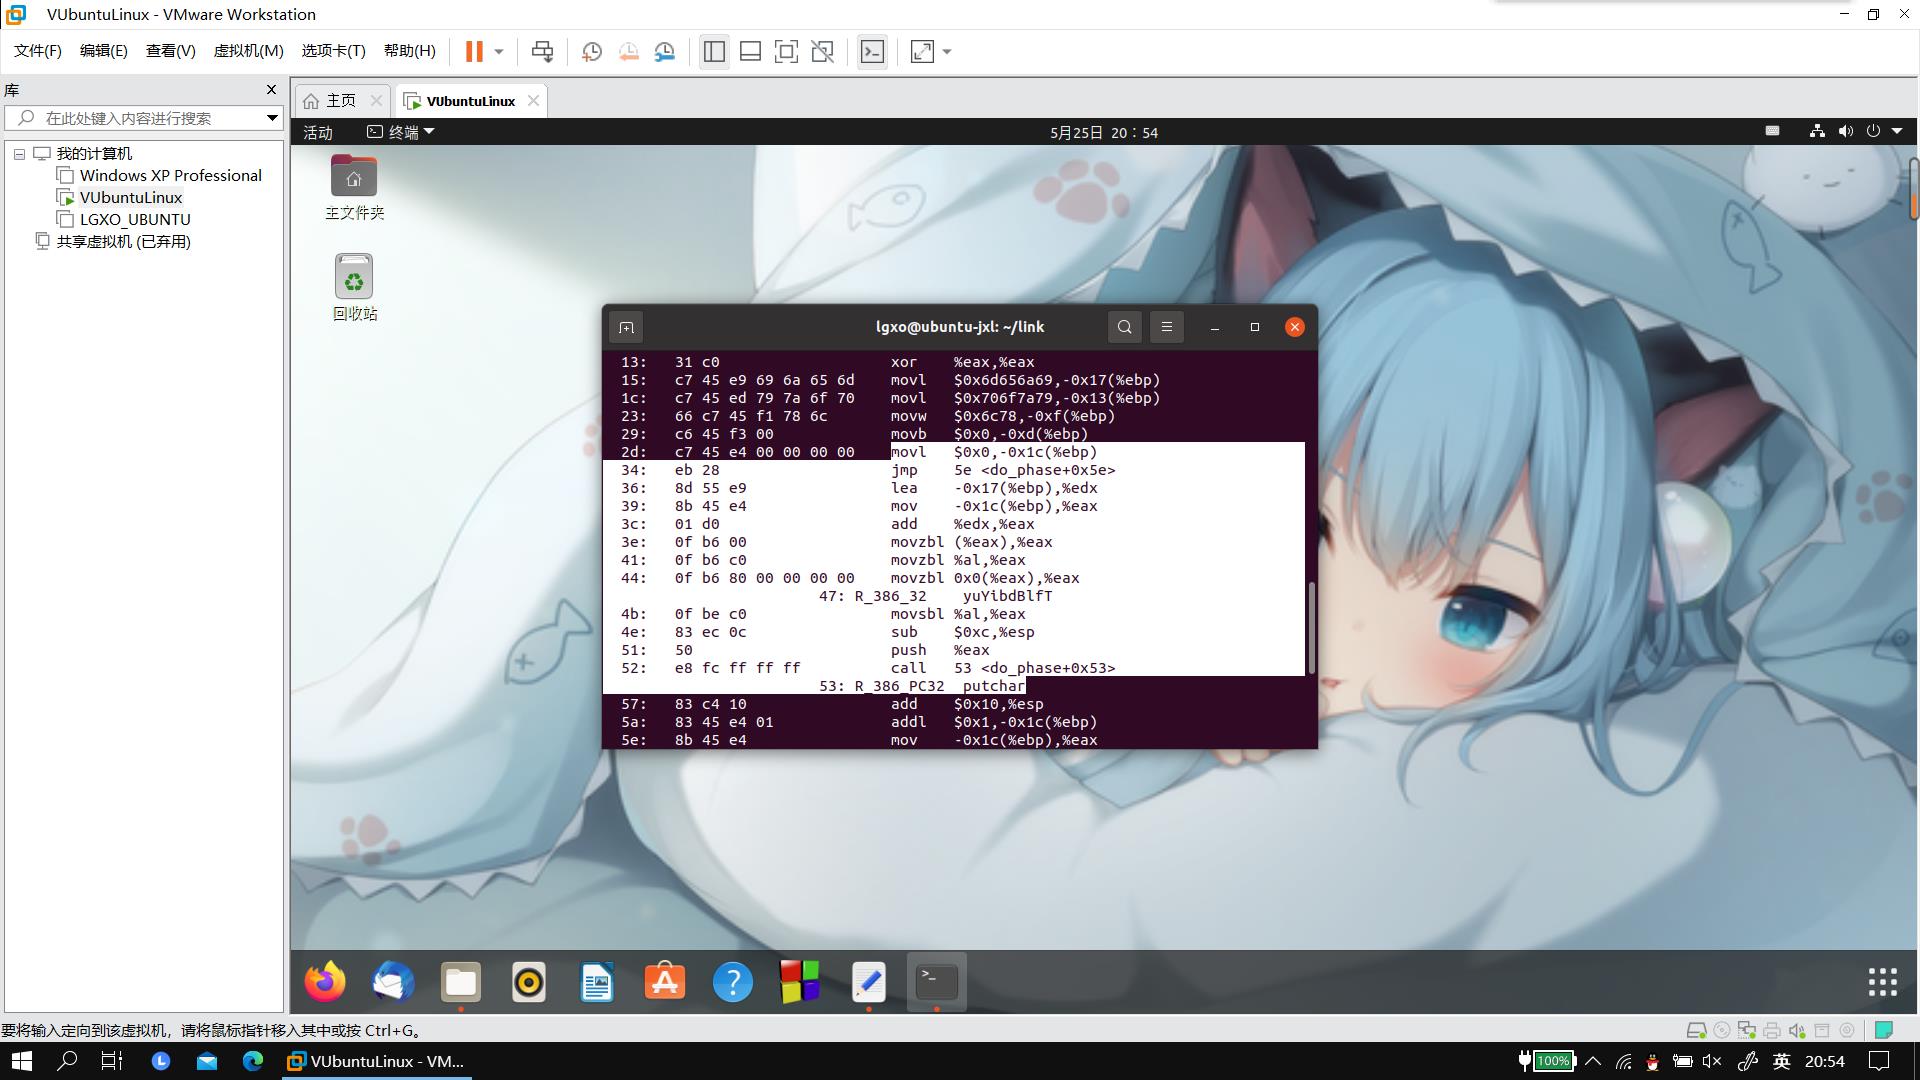Open the 查看(V) menu
The height and width of the screenshot is (1080, 1920).
point(170,51)
